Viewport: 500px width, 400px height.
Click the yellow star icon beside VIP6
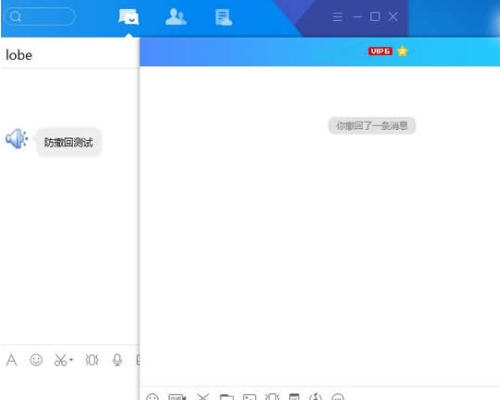(x=403, y=51)
